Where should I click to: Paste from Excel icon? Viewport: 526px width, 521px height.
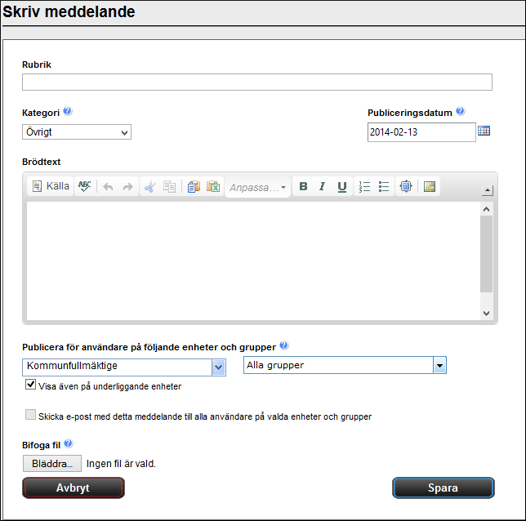click(213, 187)
